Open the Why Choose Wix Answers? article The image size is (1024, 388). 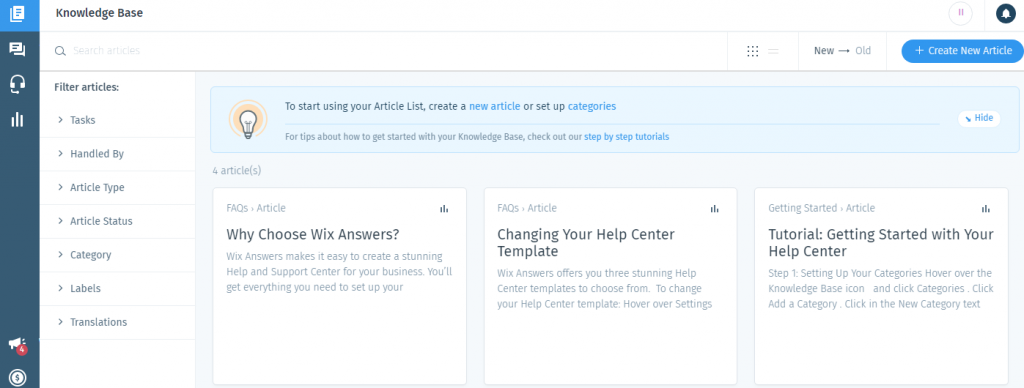pos(313,234)
